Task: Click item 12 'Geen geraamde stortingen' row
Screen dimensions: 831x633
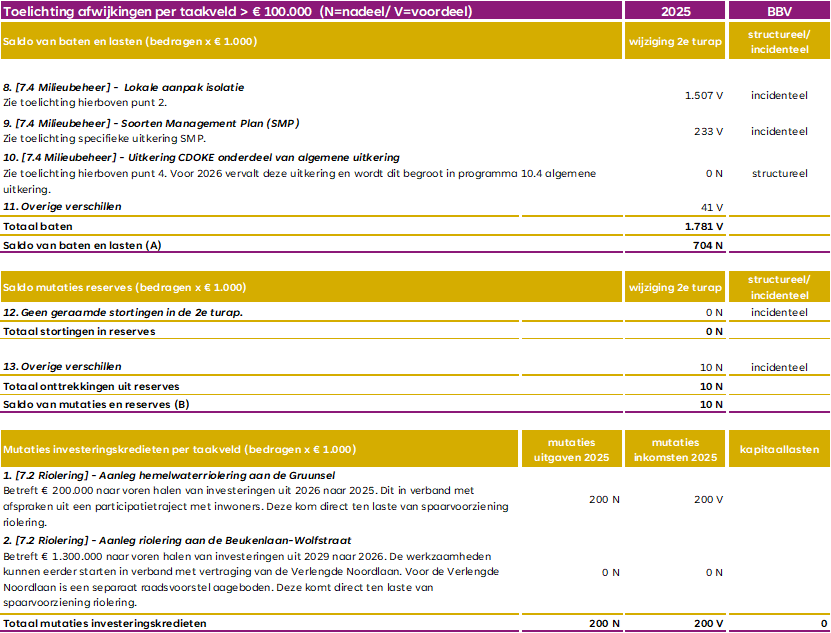Action: point(123,312)
